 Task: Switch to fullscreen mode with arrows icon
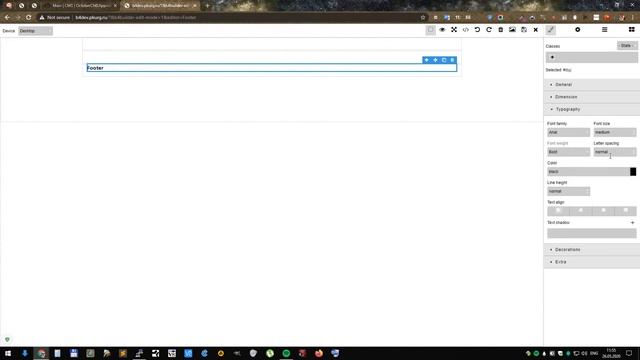coord(454,30)
